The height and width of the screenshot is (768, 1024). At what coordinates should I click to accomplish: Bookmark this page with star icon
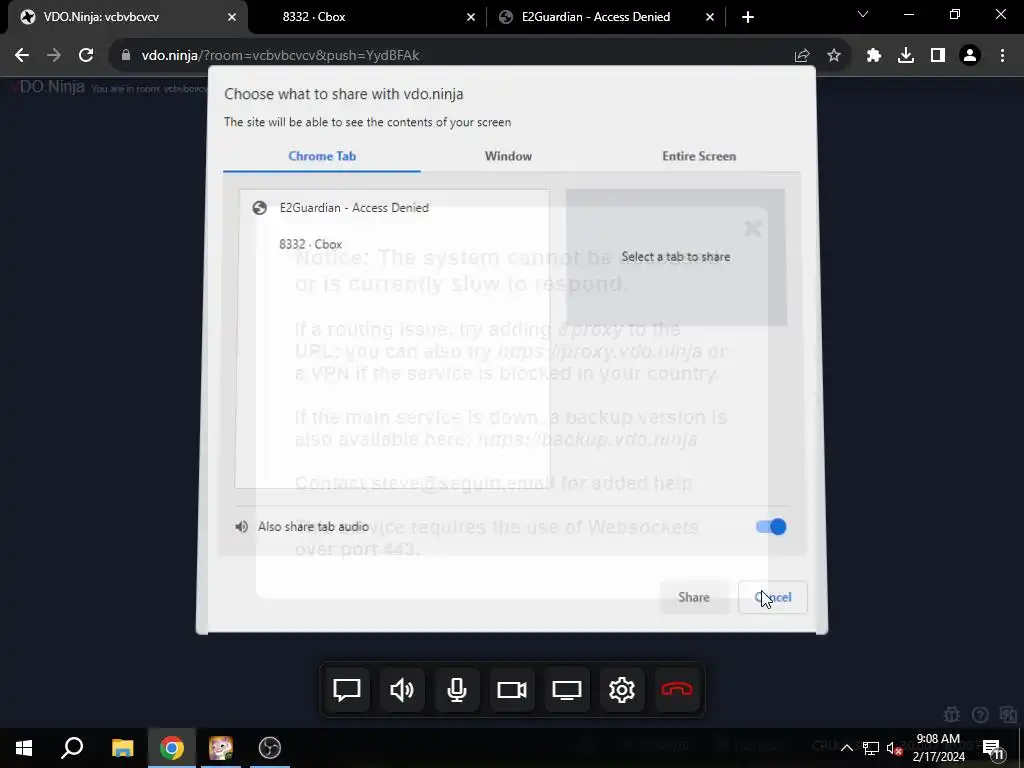[x=834, y=56]
